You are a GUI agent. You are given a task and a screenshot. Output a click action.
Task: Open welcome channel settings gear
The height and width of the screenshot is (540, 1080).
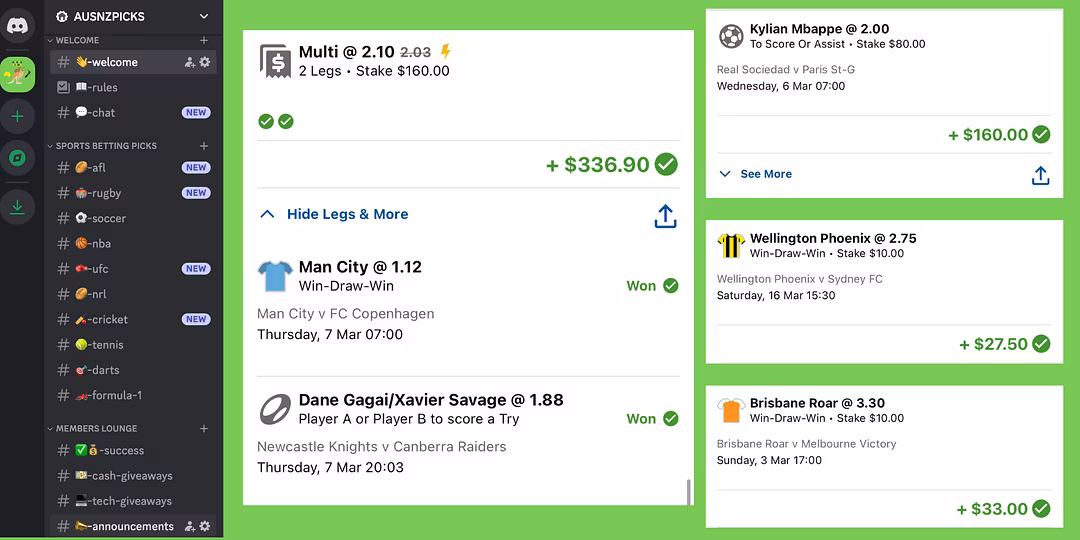click(205, 62)
